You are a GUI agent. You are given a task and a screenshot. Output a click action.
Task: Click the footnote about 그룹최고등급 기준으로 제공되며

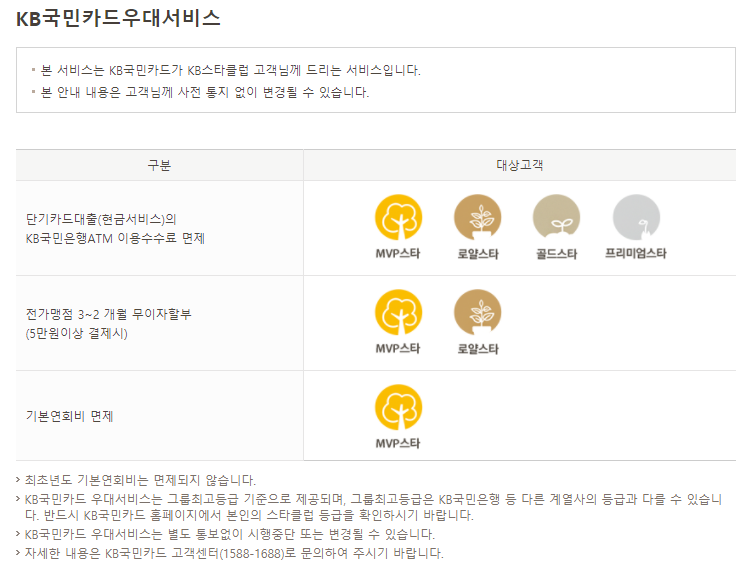[373, 507]
